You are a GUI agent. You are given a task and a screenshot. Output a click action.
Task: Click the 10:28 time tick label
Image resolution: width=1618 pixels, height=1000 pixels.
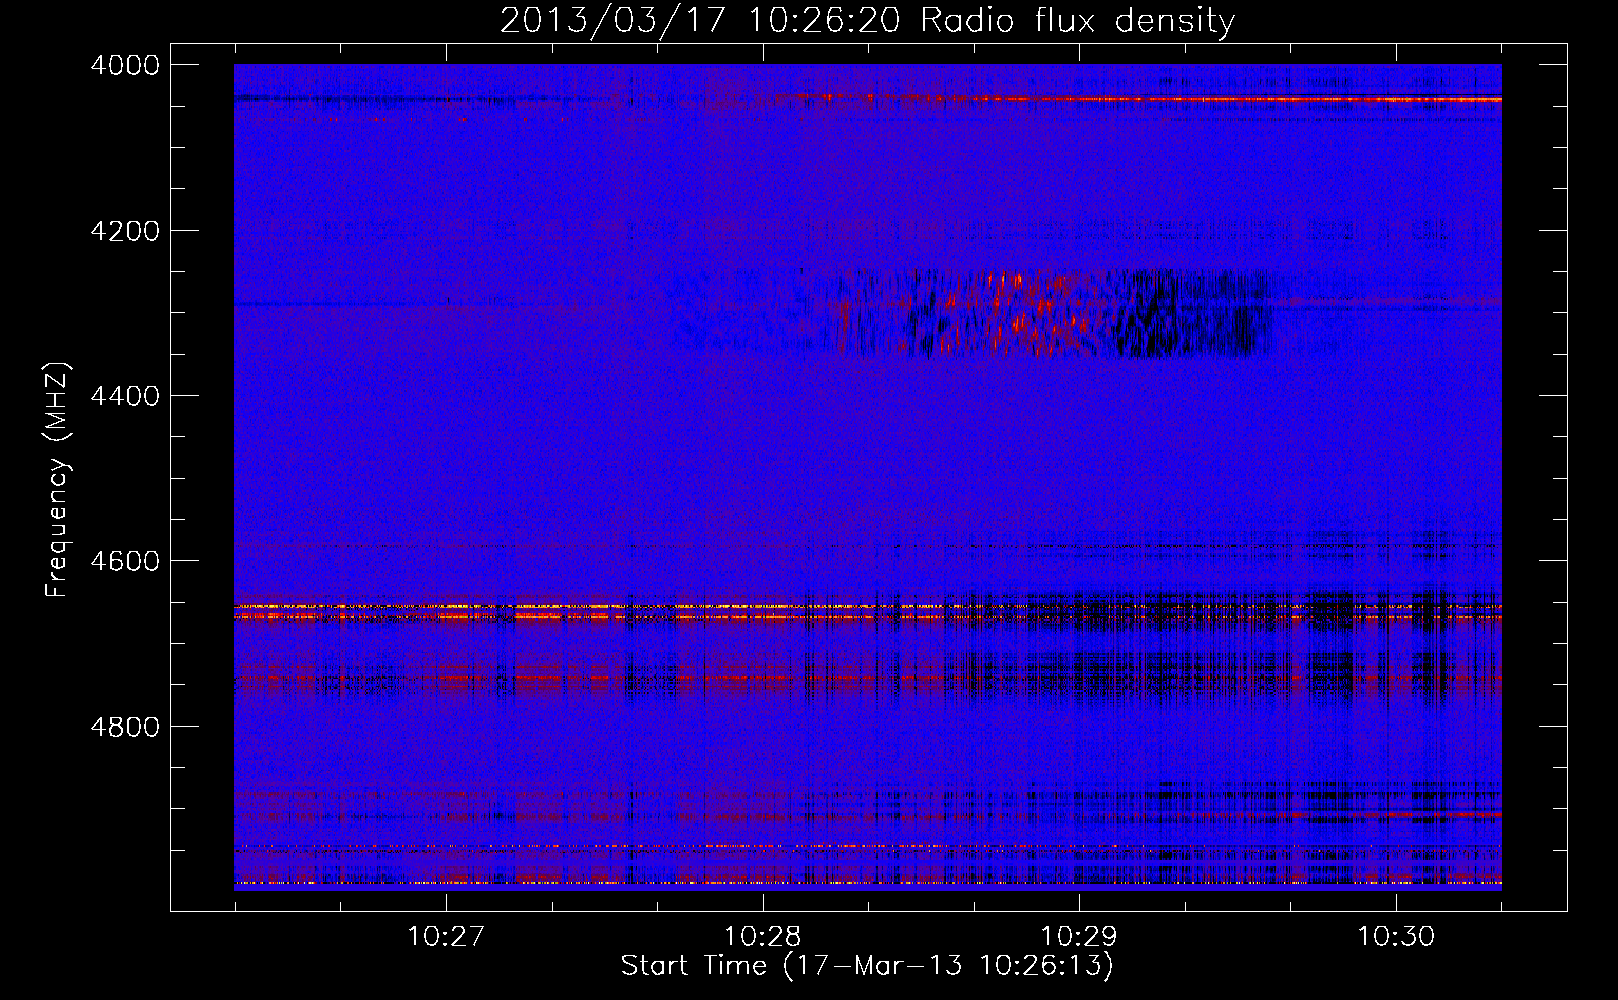point(763,937)
